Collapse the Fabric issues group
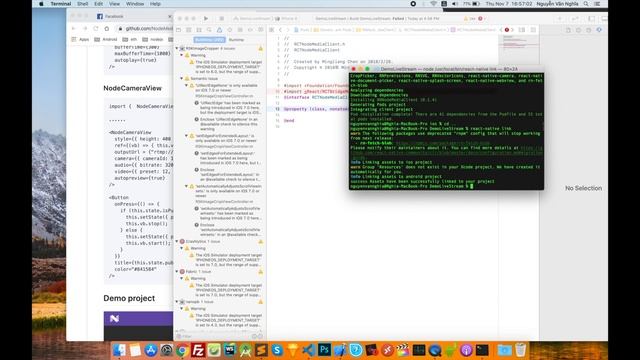This screenshot has height=360, width=640. point(177,271)
